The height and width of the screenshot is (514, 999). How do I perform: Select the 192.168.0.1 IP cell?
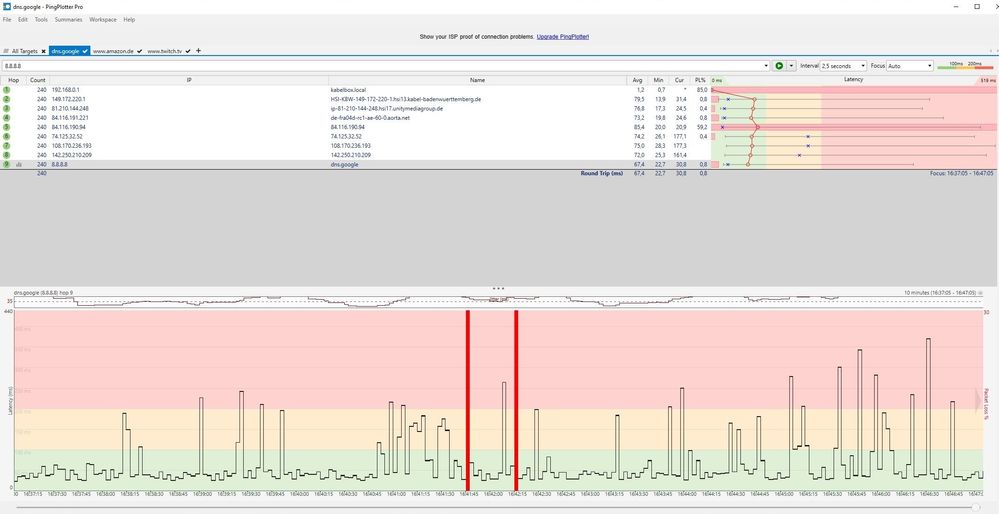pyautogui.click(x=66, y=90)
